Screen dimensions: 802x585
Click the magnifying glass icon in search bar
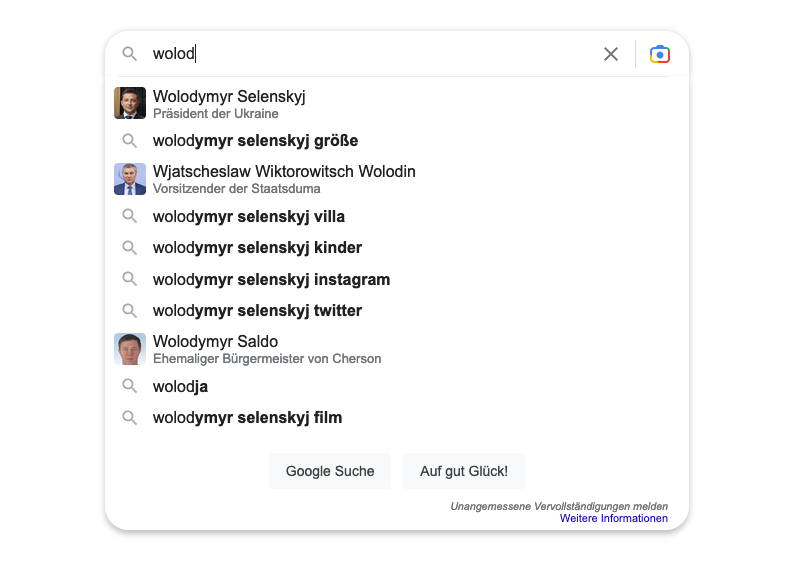click(130, 54)
